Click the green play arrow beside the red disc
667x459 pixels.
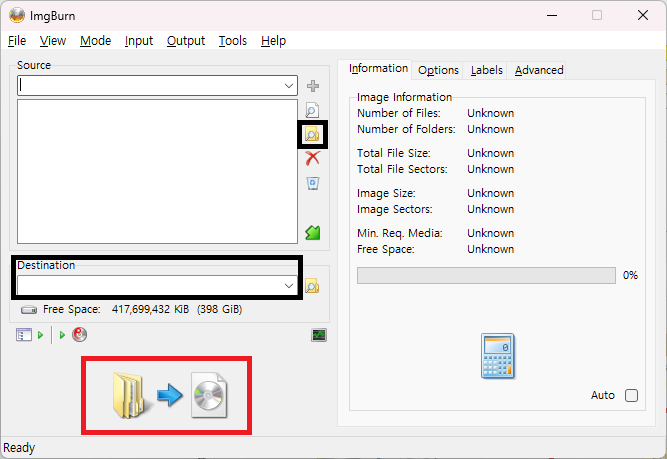[62, 335]
